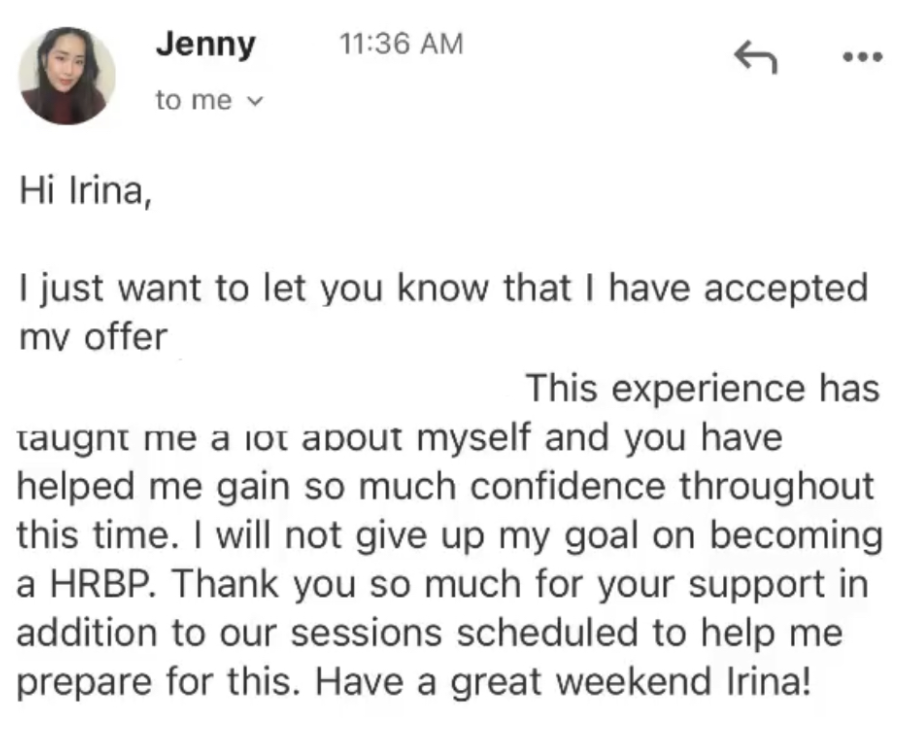
Task: Open the three-dot more options menu
Action: pos(863,55)
